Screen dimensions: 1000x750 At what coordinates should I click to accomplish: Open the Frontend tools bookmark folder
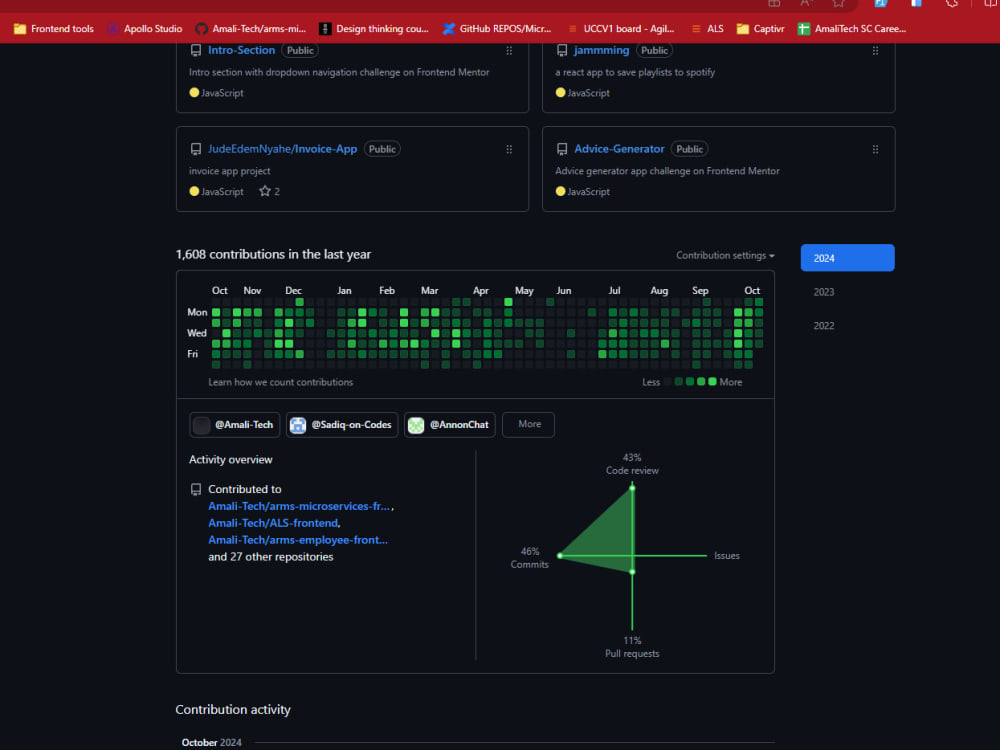pyautogui.click(x=54, y=29)
